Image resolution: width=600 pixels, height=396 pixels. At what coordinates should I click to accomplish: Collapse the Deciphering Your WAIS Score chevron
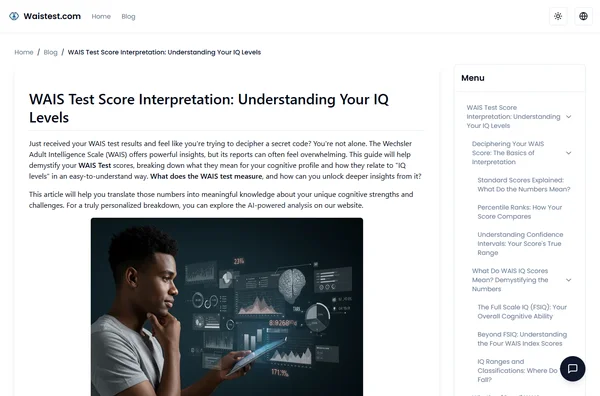[x=568, y=153]
